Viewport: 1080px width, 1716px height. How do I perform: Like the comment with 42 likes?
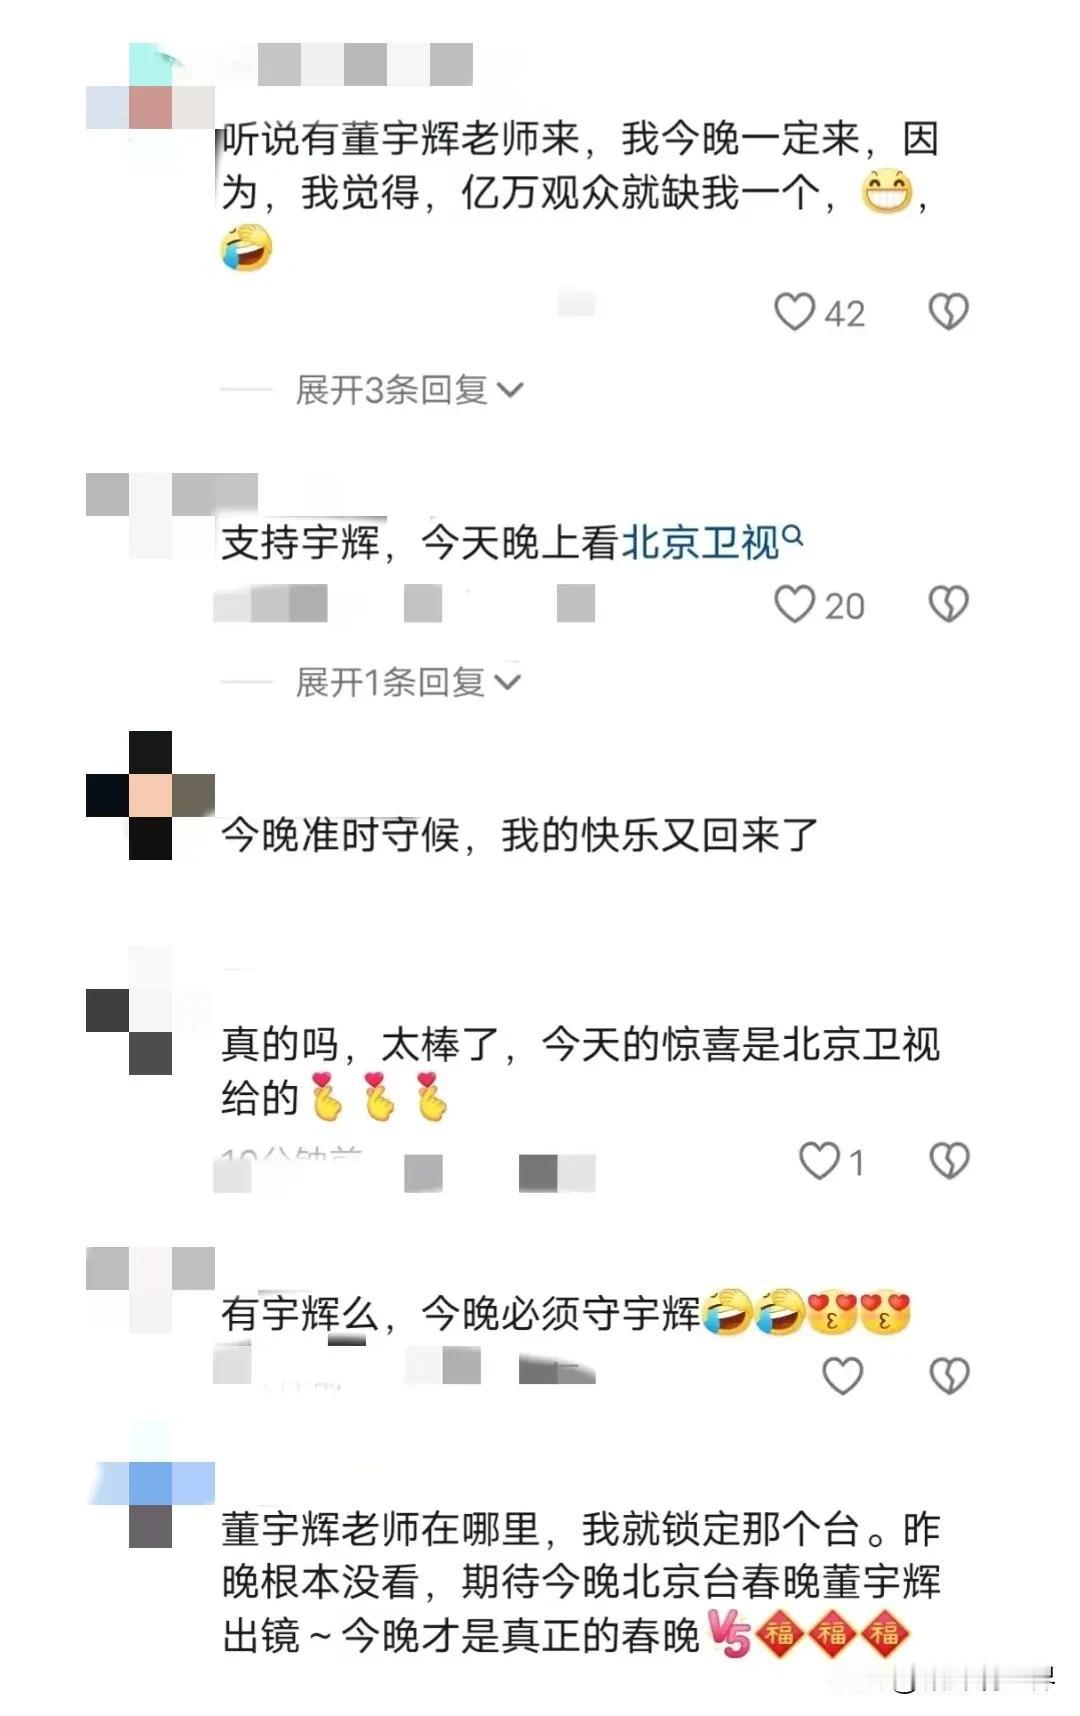pos(795,312)
